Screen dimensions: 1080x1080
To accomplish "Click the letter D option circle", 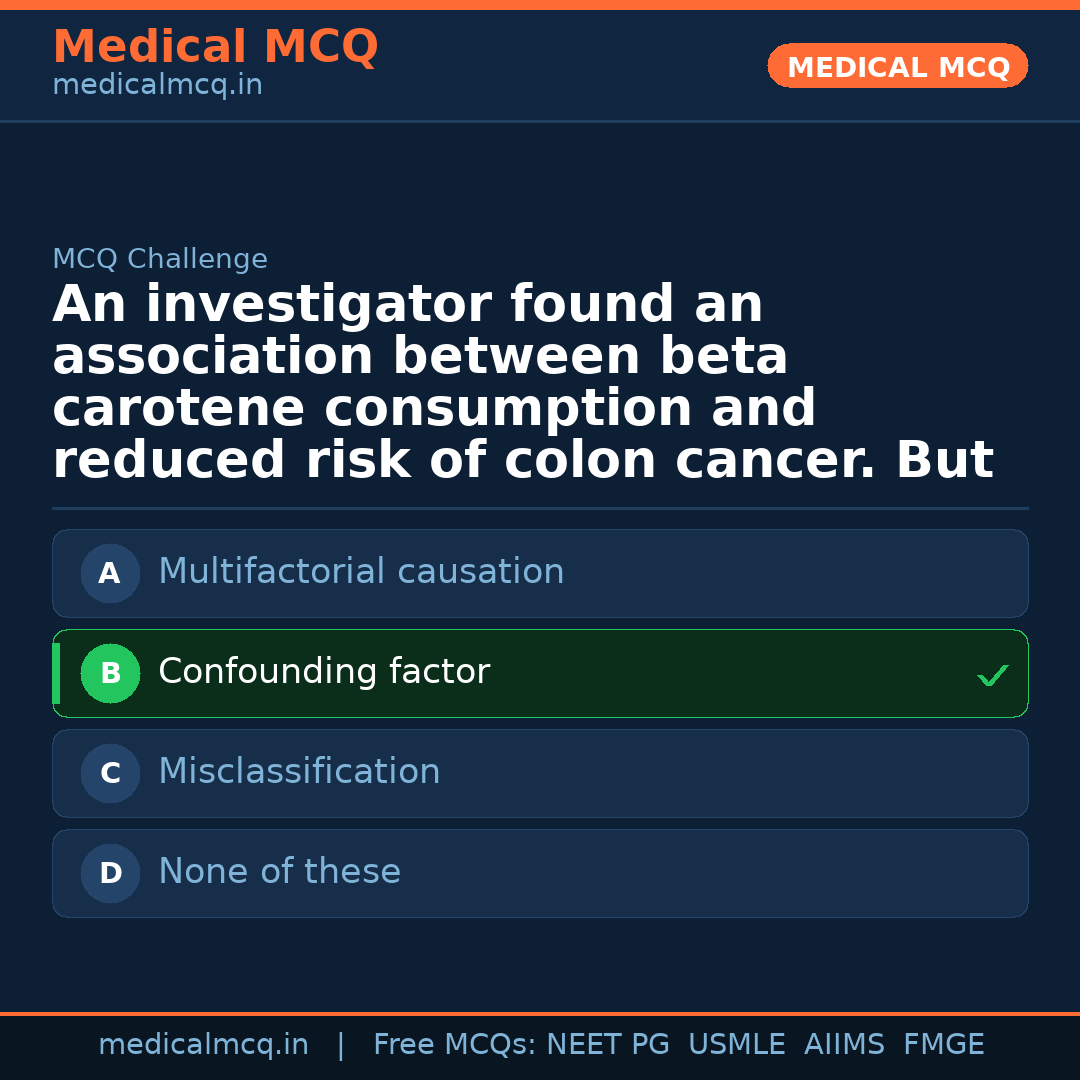I will [x=110, y=873].
